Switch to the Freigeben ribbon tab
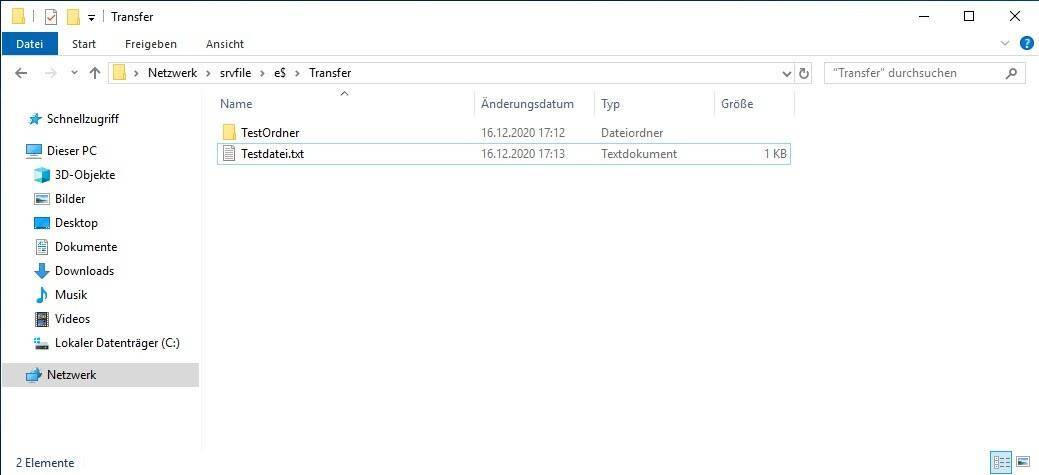This screenshot has width=1039, height=475. 150,44
